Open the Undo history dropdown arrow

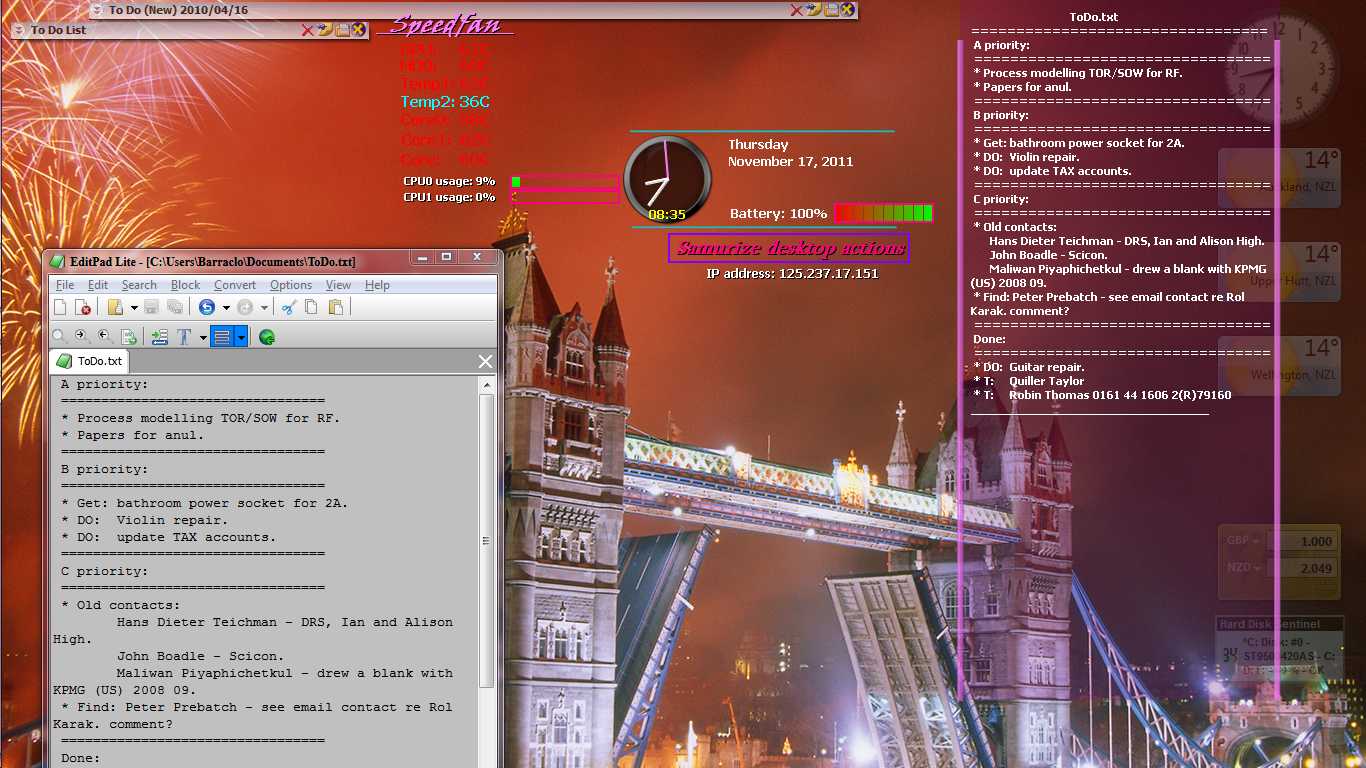(x=226, y=308)
